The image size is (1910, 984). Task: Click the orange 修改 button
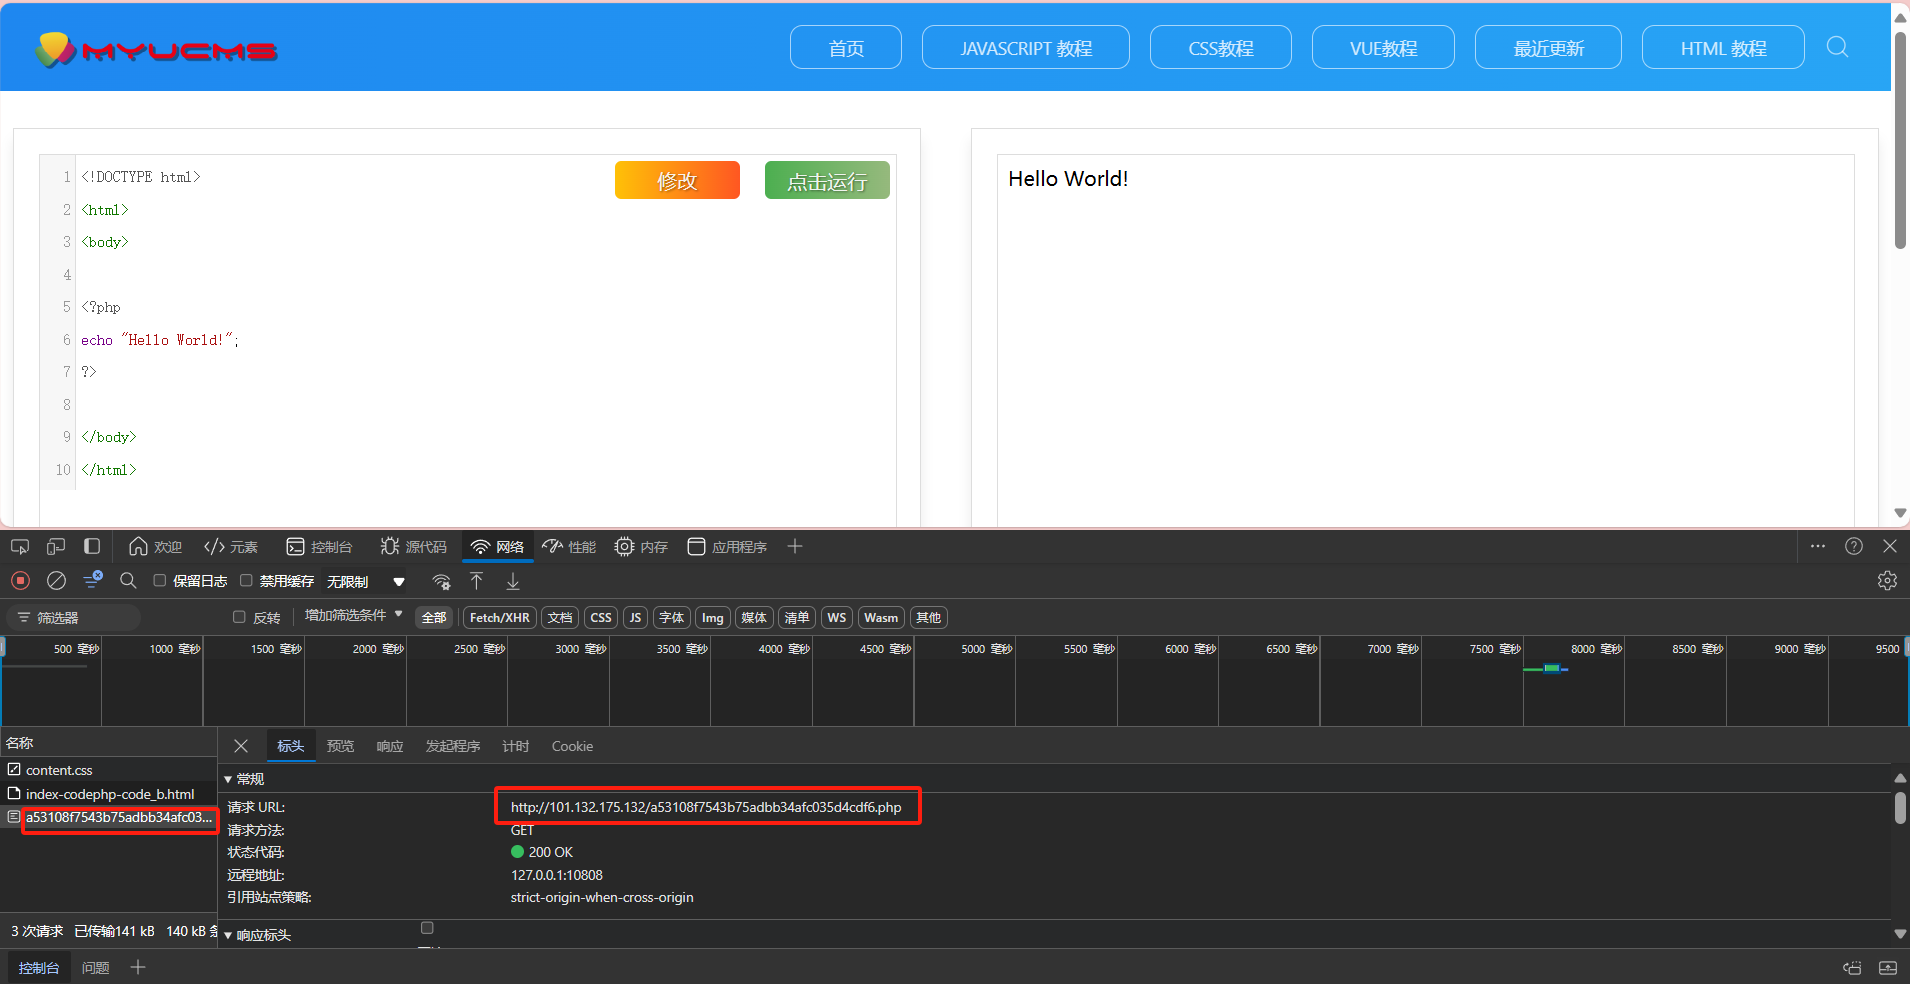click(677, 180)
